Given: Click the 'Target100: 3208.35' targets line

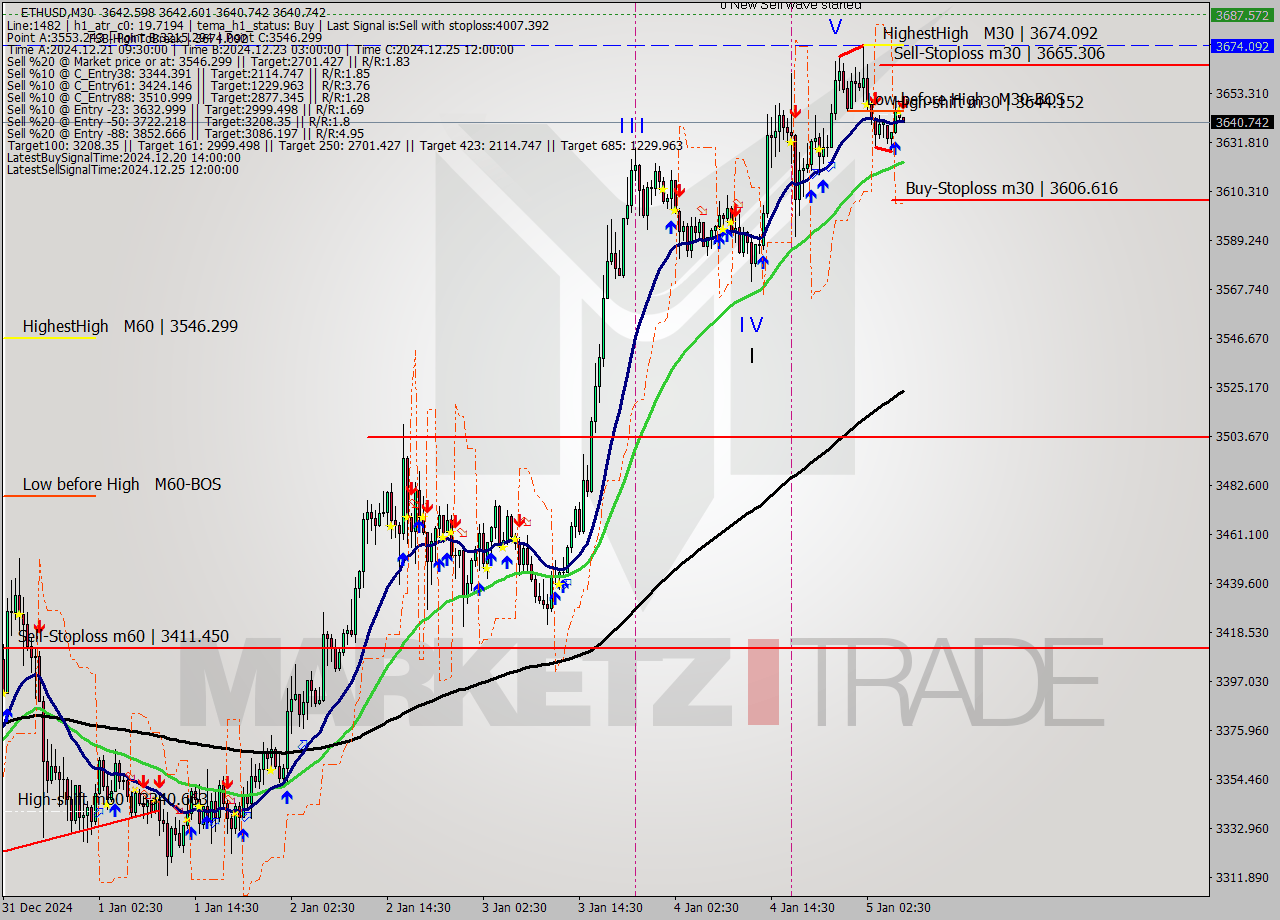Looking at the screenshot, I should (345, 145).
